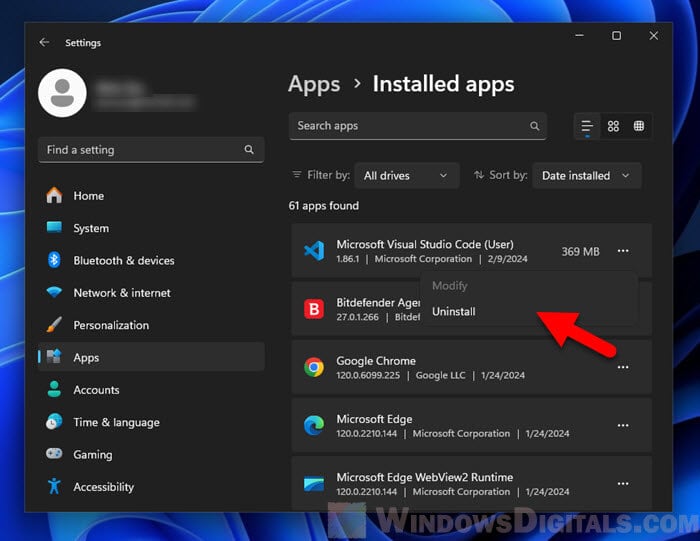
Task: Switch to table view layout
Action: pos(639,126)
